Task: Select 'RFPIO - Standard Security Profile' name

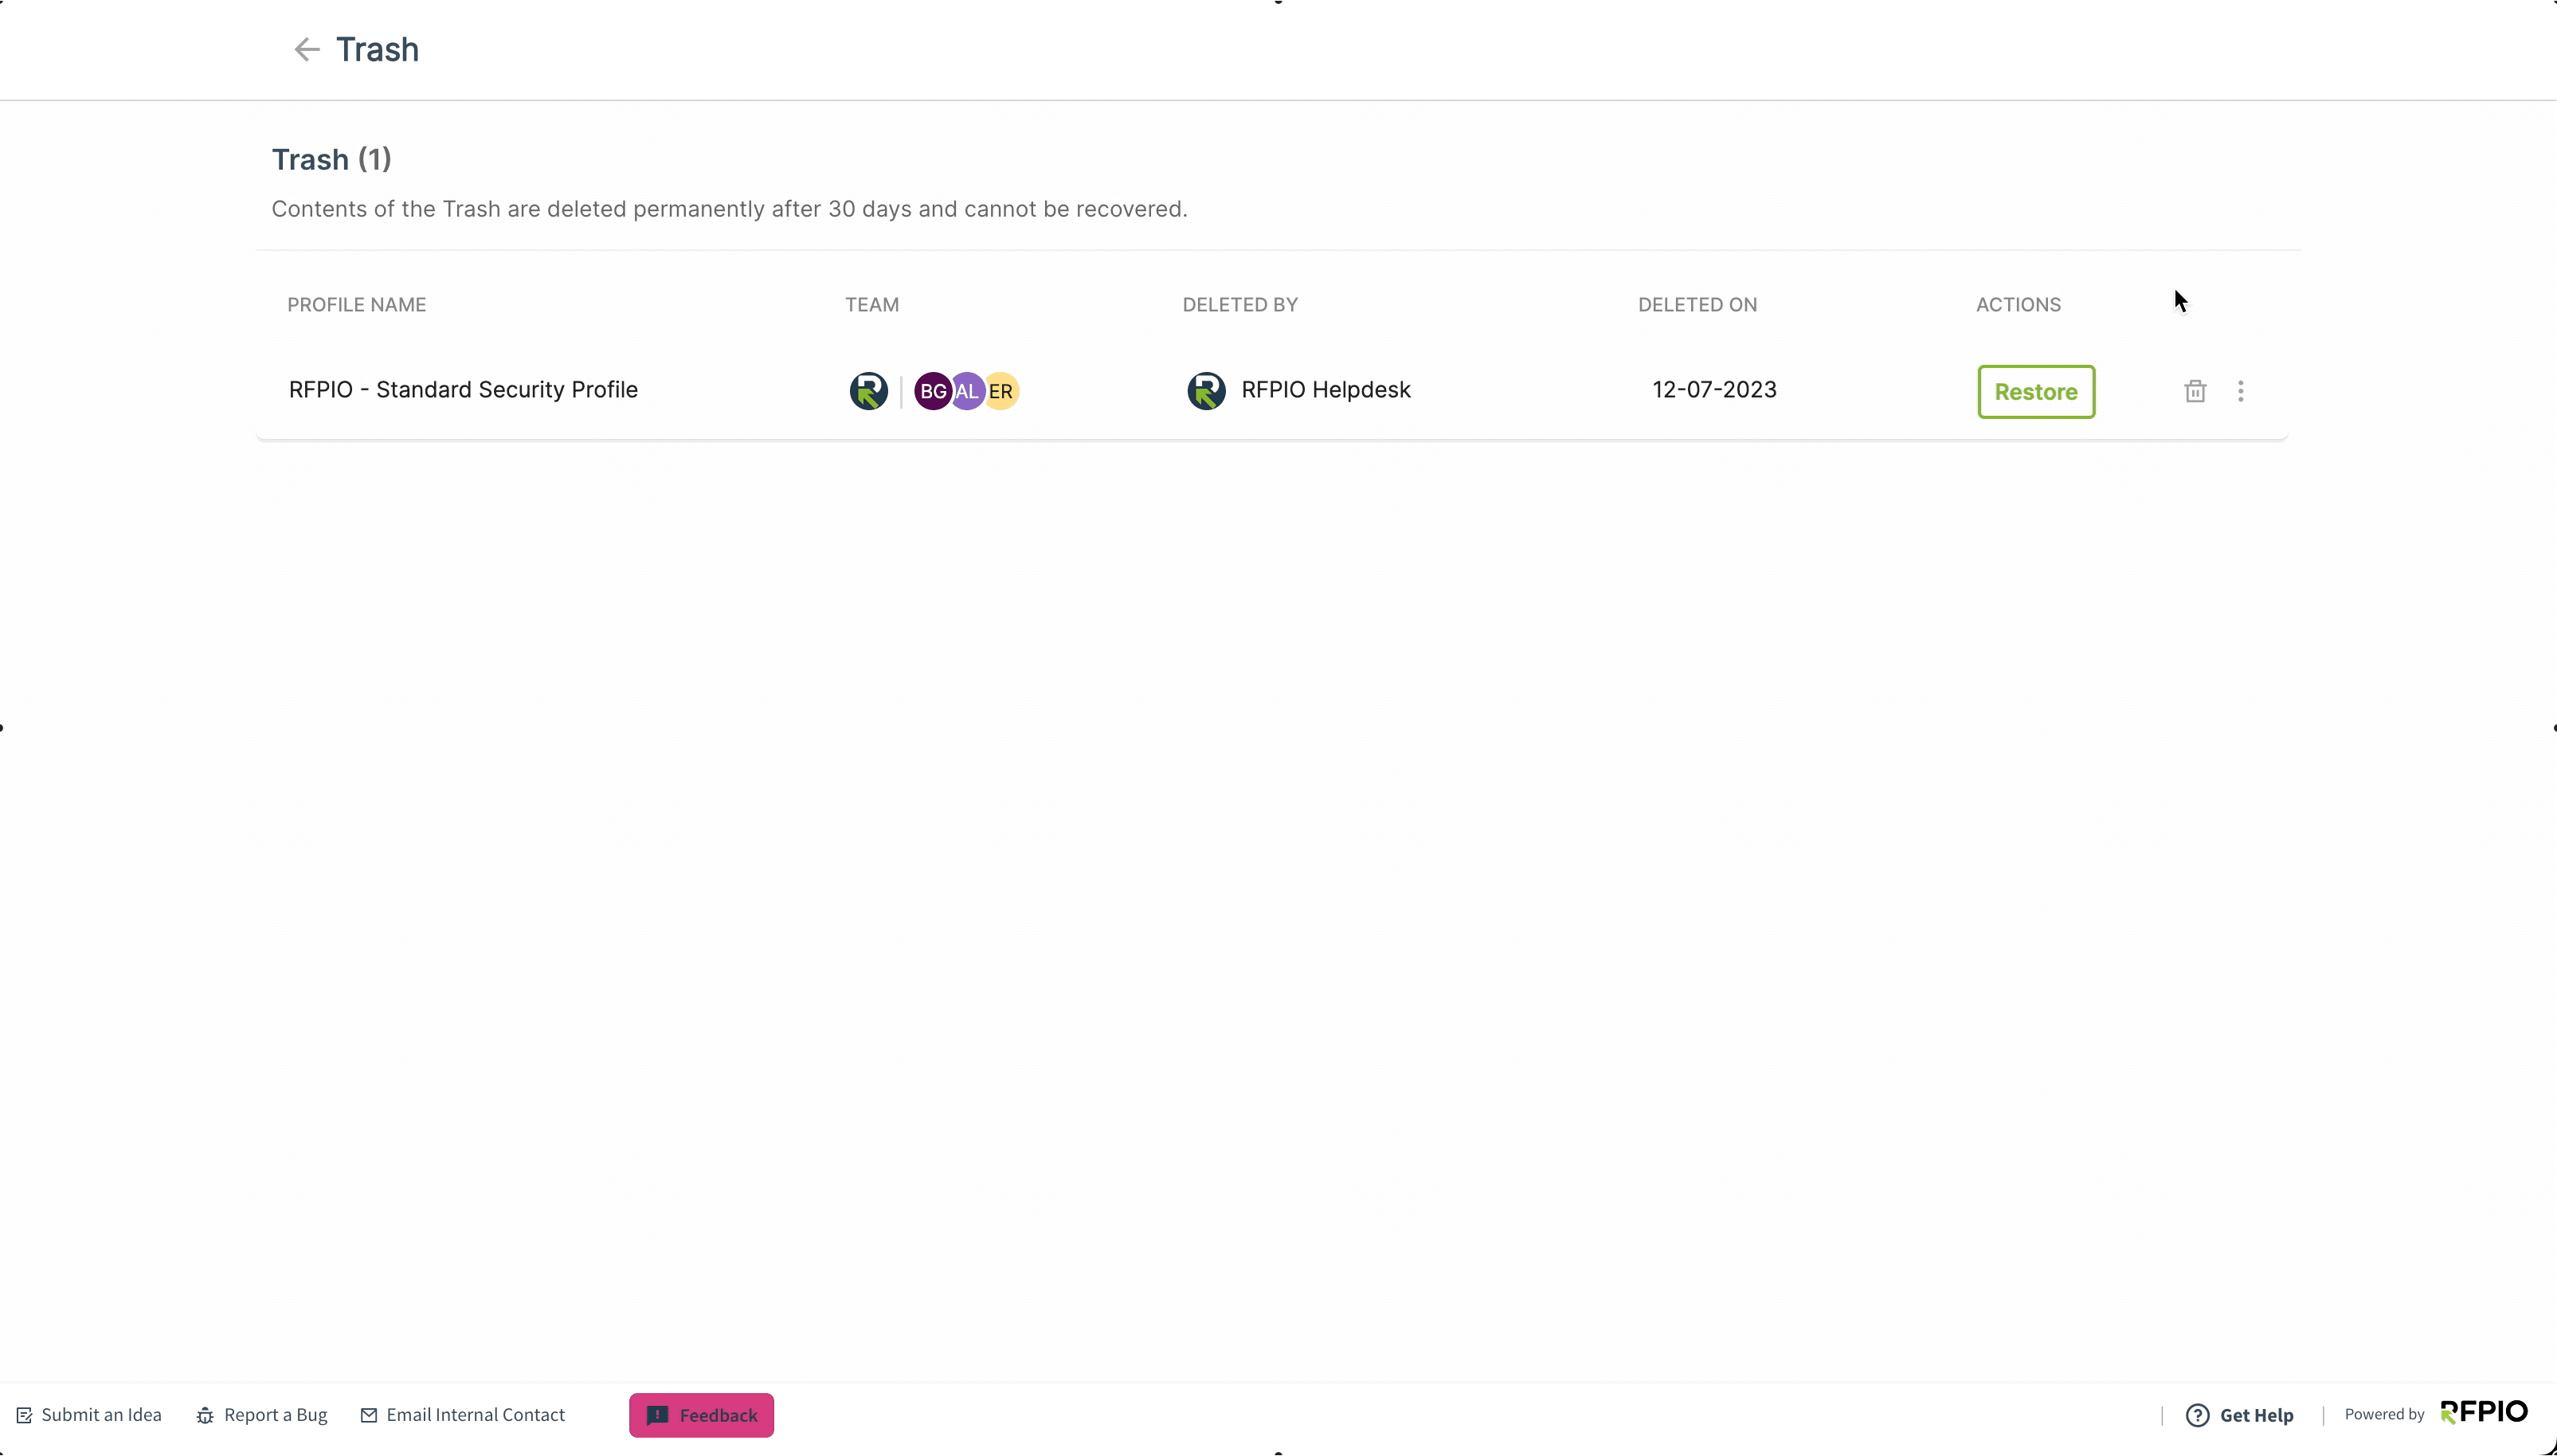Action: (x=463, y=390)
